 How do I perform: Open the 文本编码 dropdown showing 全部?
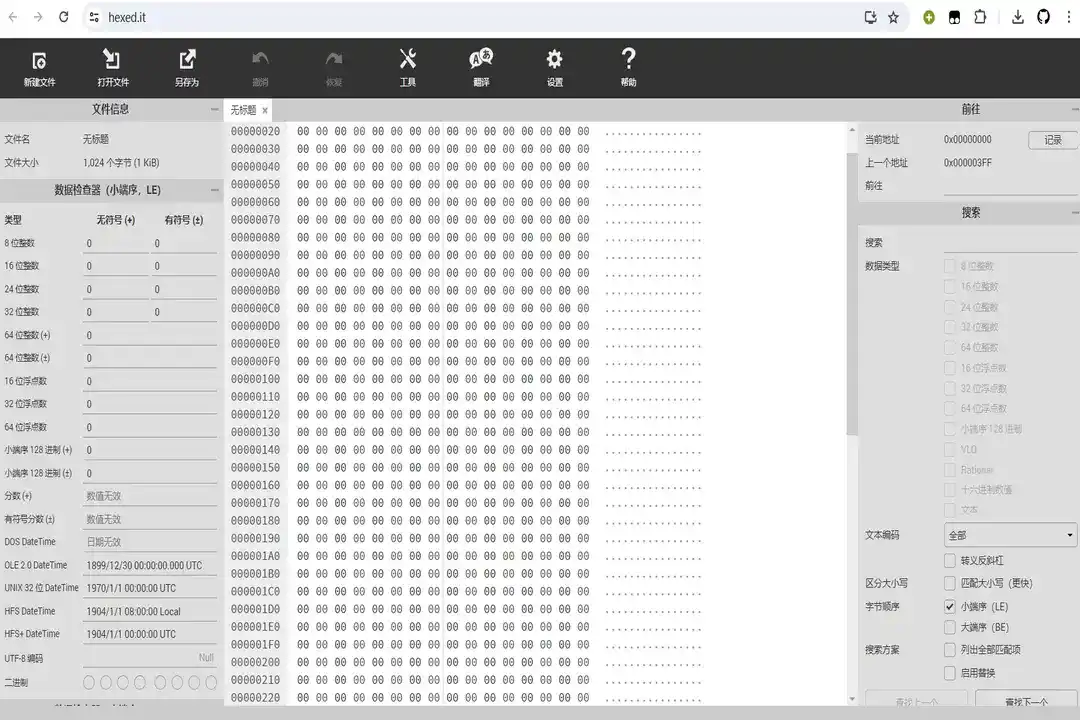pos(1010,535)
